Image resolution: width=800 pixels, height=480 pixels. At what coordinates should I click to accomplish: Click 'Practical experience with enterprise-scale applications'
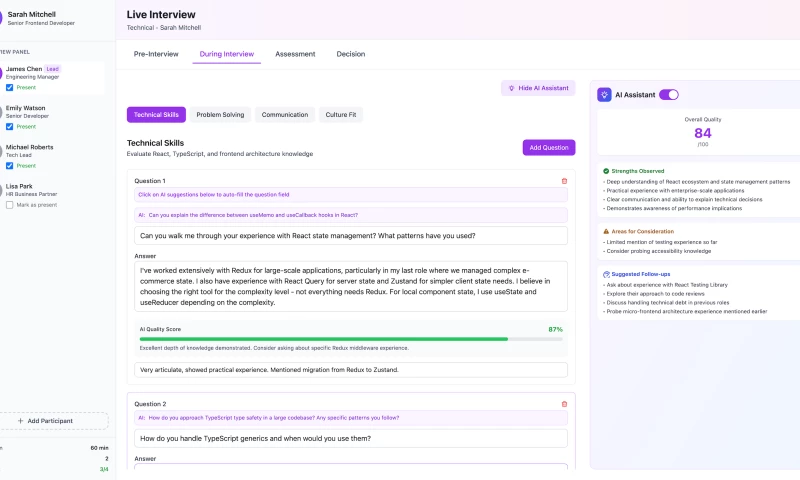[673, 191]
